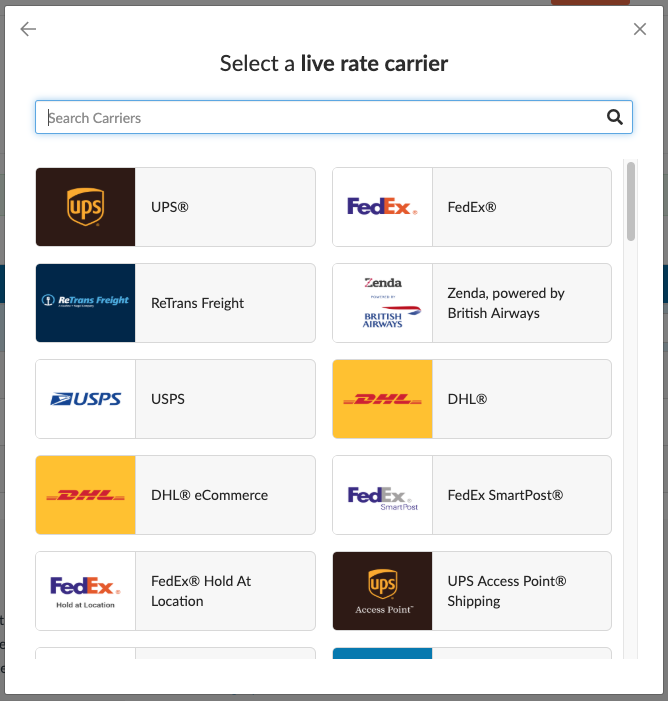Click the USPS eagle logo
668x701 pixels.
pyautogui.click(x=85, y=399)
